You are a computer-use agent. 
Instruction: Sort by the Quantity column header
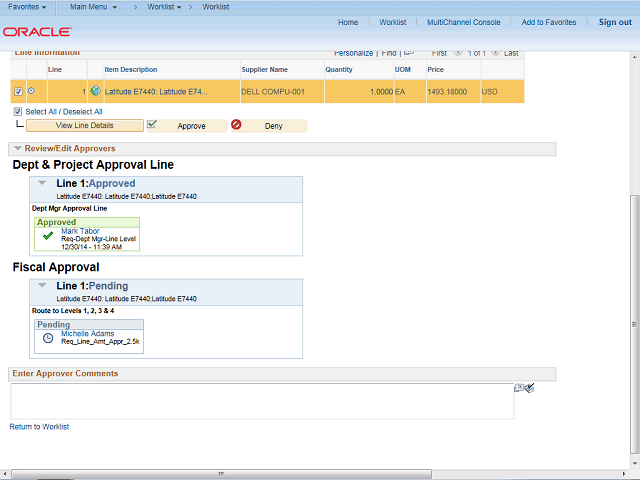(x=339, y=69)
